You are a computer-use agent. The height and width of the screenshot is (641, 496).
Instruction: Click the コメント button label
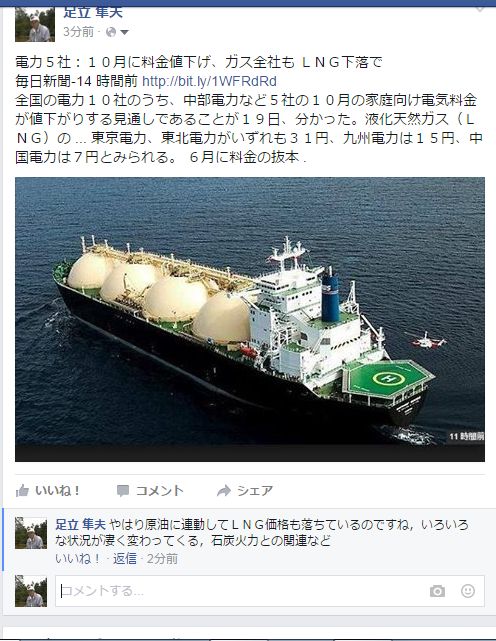pyautogui.click(x=159, y=490)
